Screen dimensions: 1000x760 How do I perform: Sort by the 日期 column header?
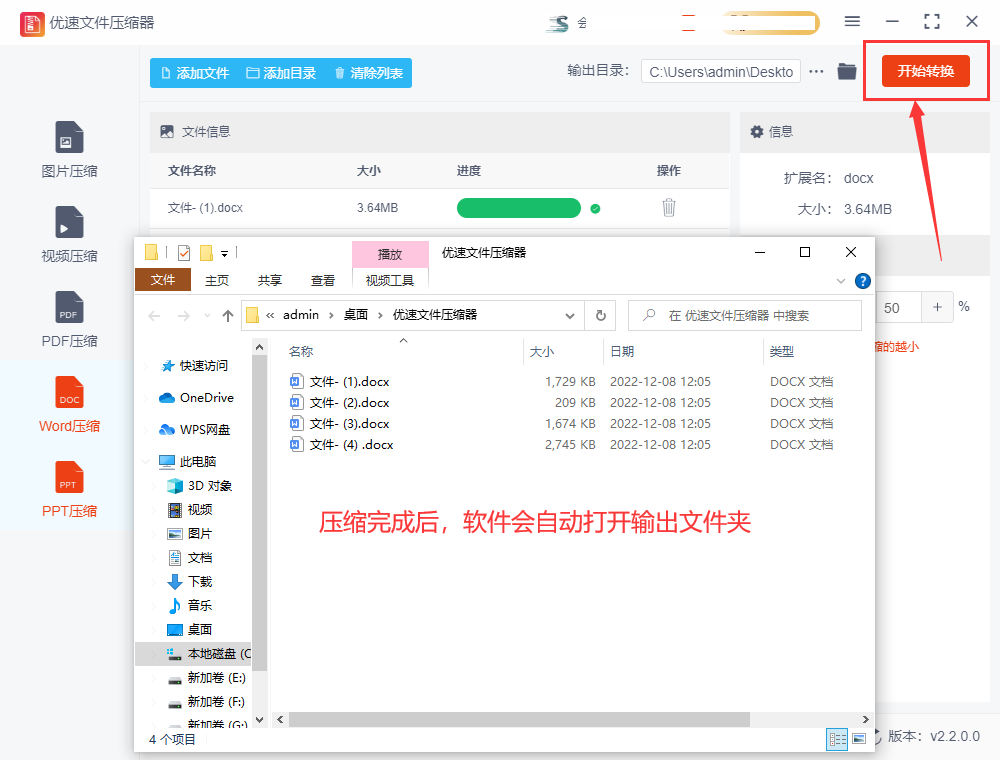622,351
